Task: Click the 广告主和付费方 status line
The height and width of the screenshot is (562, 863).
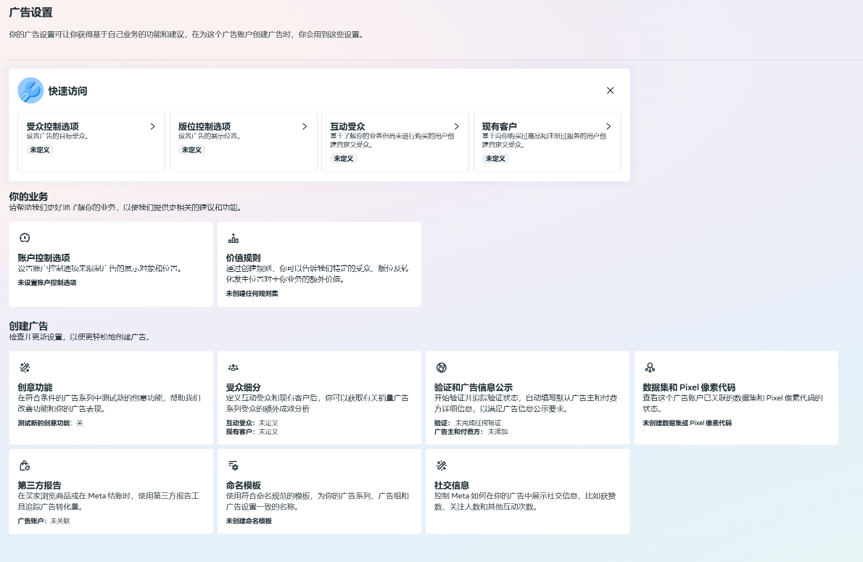Action: point(471,432)
